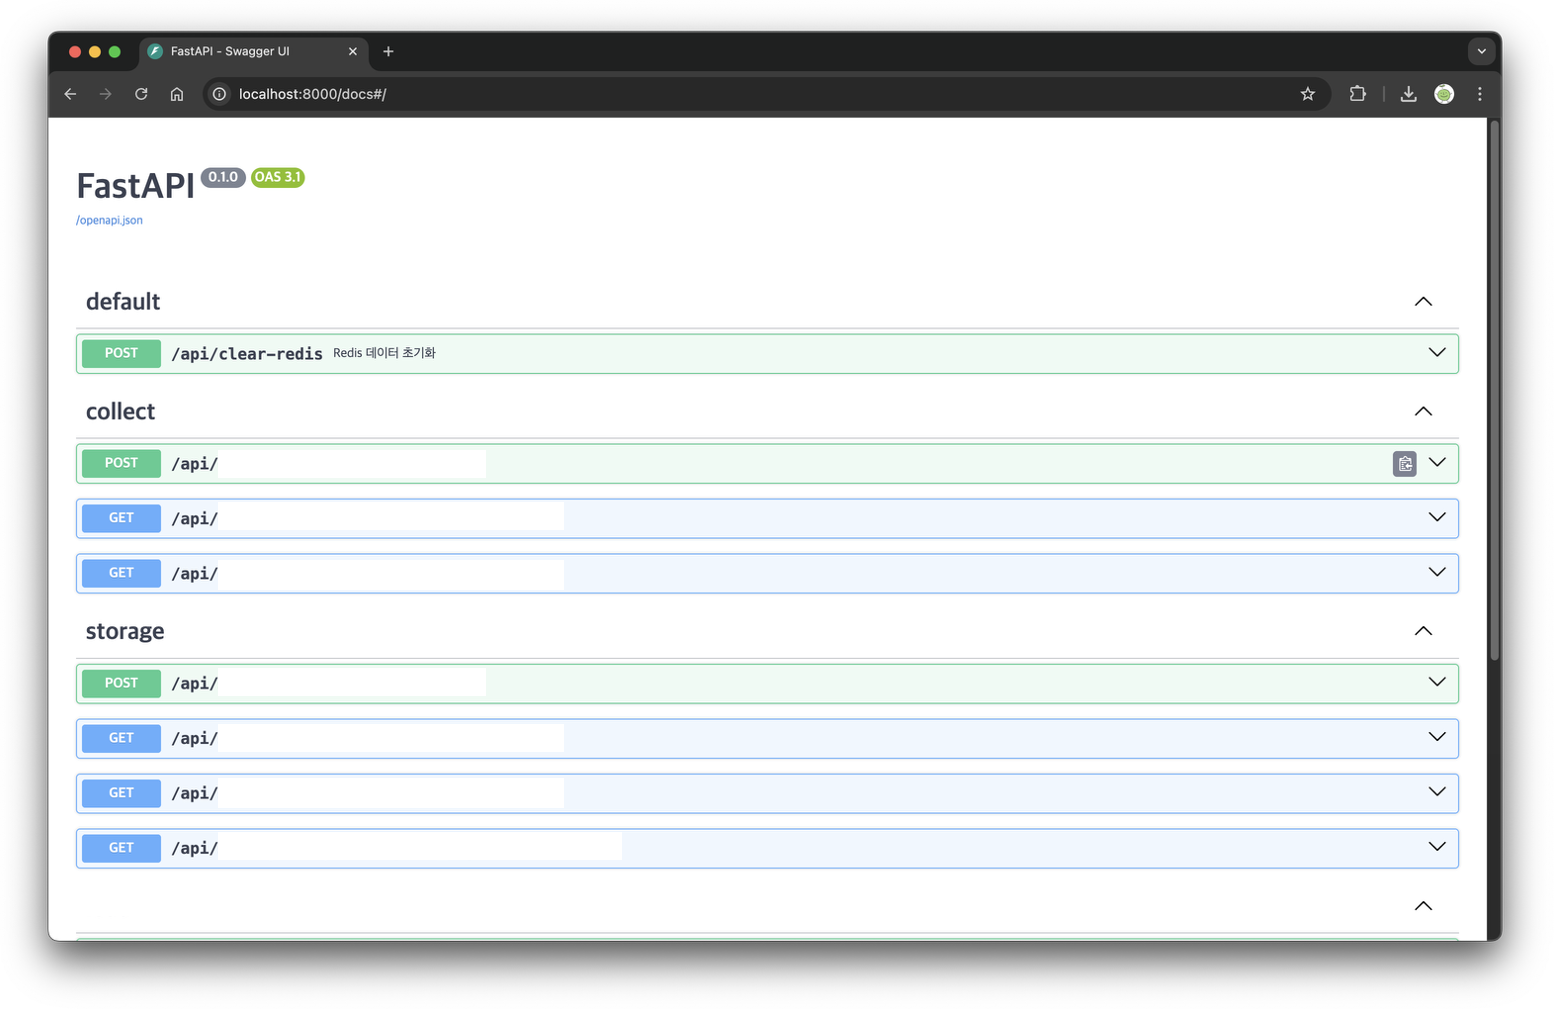Click the default section heading
Viewport: 1554px width, 1010px height.
pos(123,302)
